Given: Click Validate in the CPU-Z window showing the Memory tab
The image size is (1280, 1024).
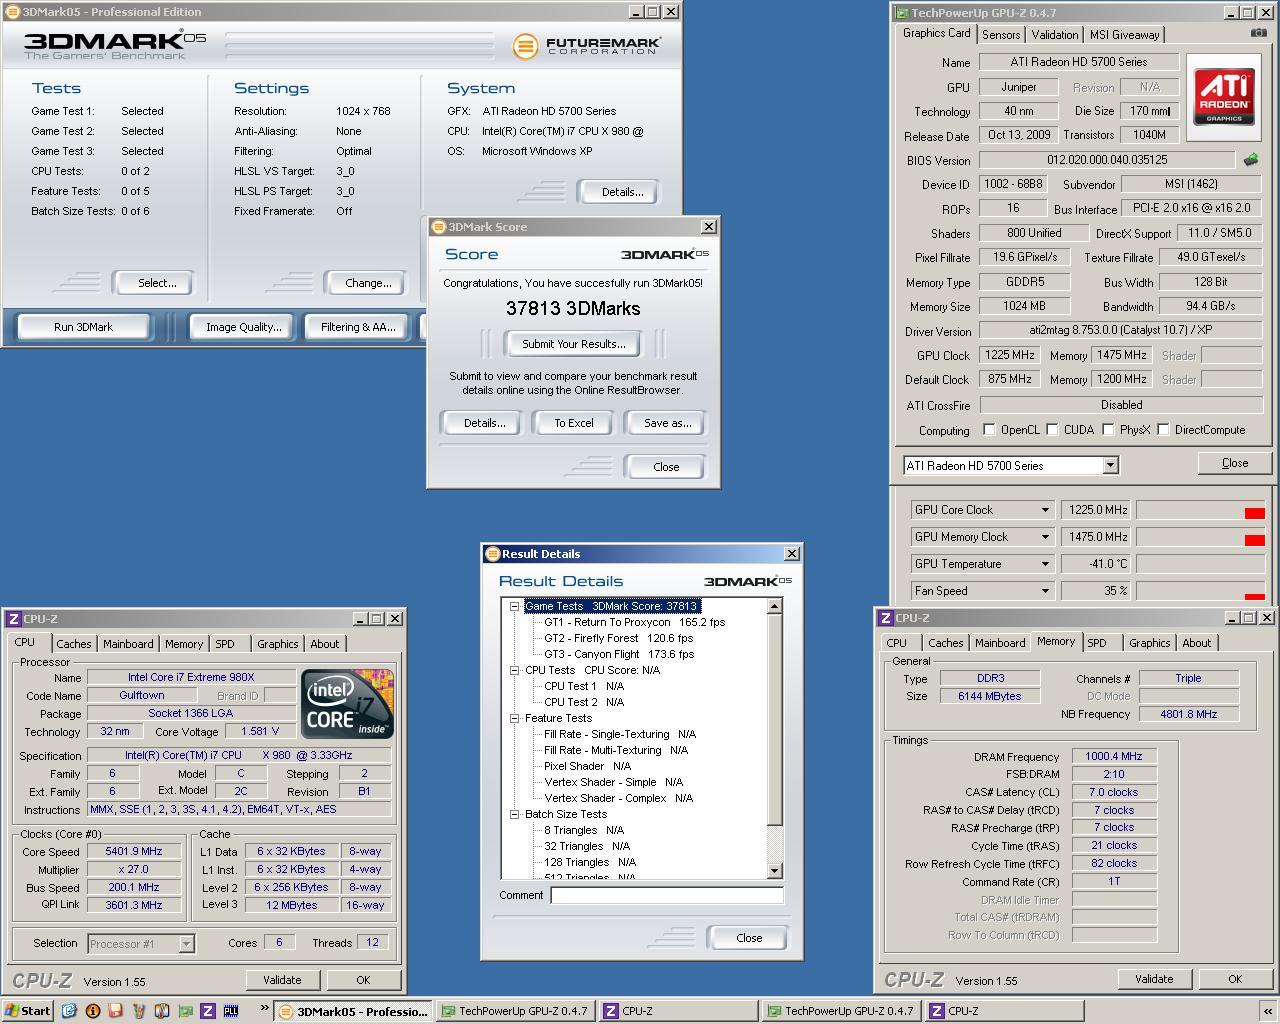Looking at the screenshot, I should point(1154,979).
